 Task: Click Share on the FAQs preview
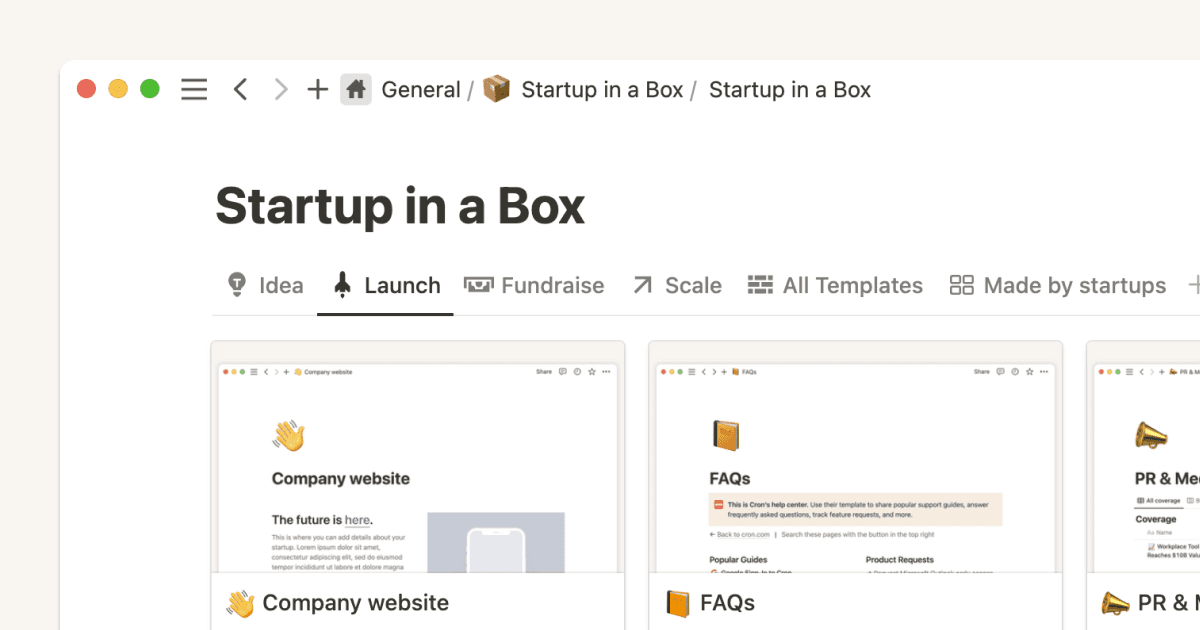[982, 371]
